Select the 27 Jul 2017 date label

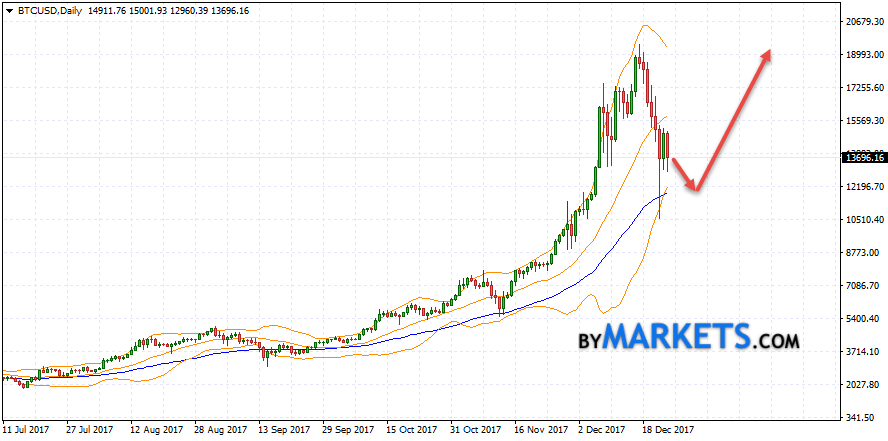tap(92, 428)
